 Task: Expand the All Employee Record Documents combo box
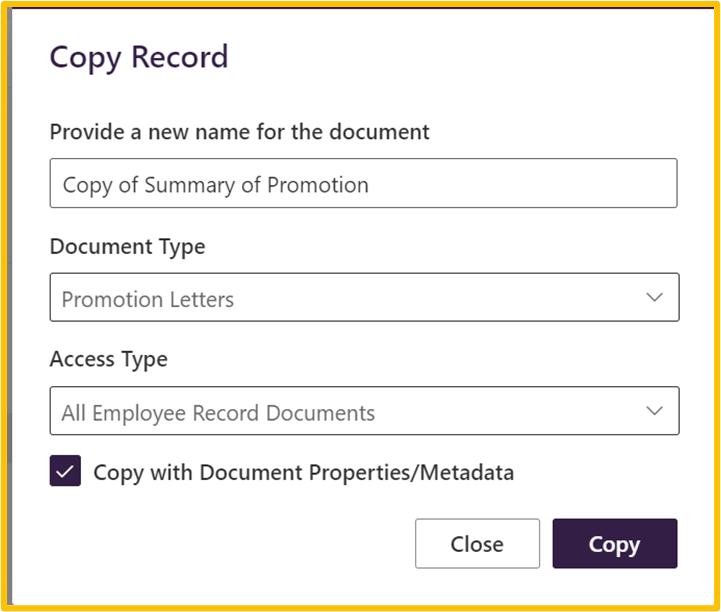(364, 411)
